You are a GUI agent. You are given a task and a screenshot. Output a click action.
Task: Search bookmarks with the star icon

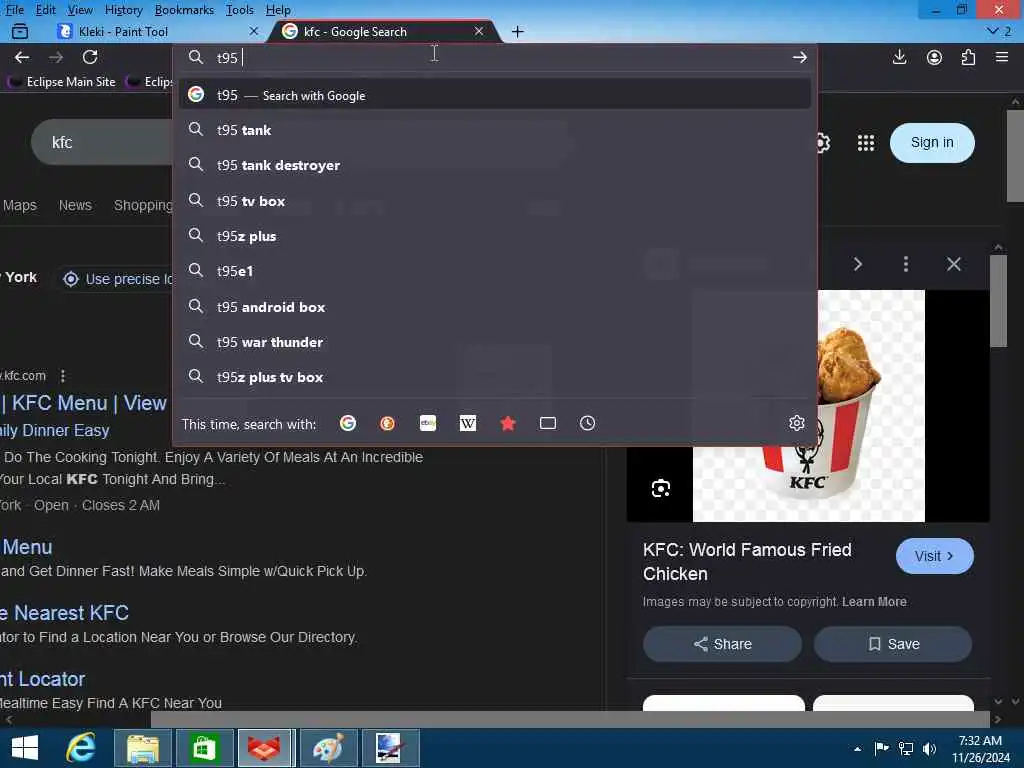coord(507,423)
